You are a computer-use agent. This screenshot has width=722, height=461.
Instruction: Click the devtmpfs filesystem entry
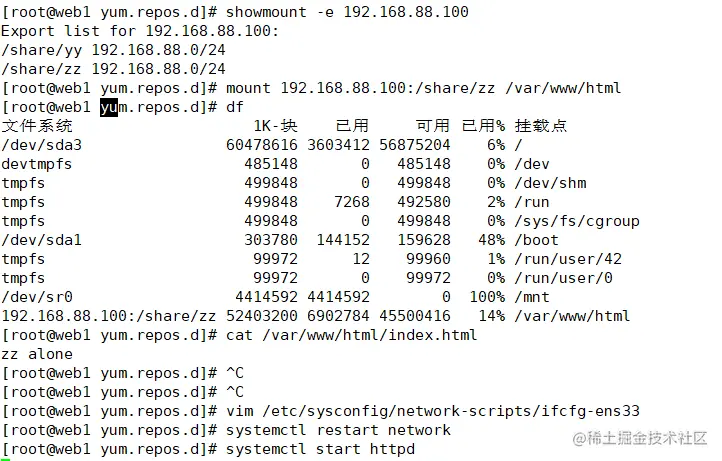click(x=37, y=164)
